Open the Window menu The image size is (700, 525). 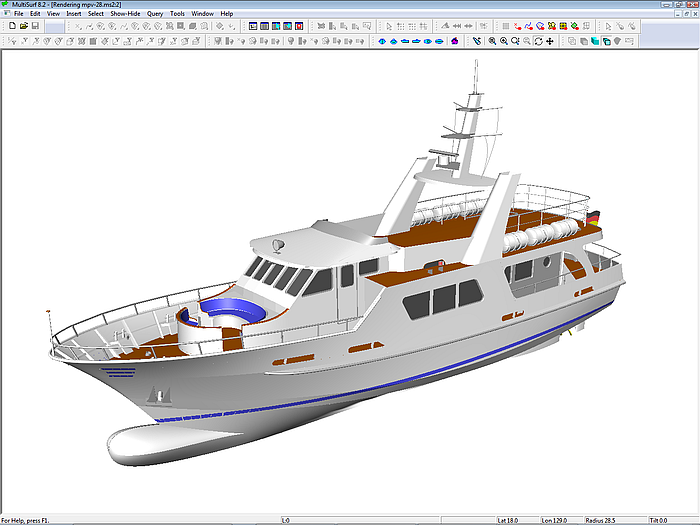[202, 14]
